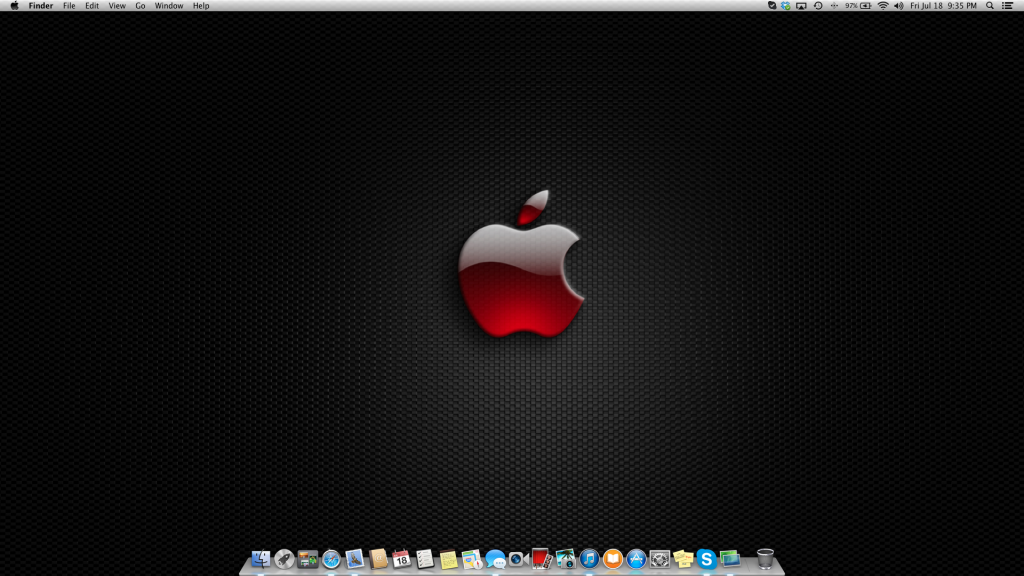The height and width of the screenshot is (576, 1024).
Task: Open the App Store in the Dock
Action: (x=636, y=559)
